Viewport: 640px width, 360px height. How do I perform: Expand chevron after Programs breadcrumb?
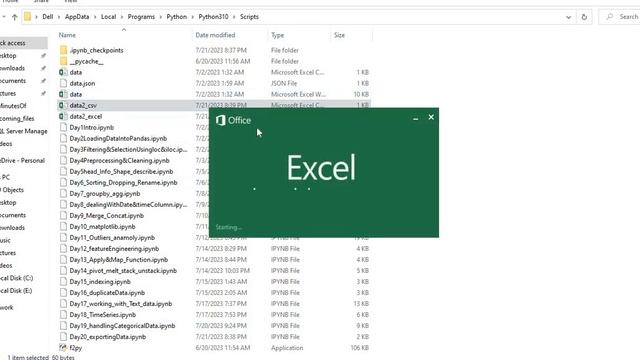(161, 17)
